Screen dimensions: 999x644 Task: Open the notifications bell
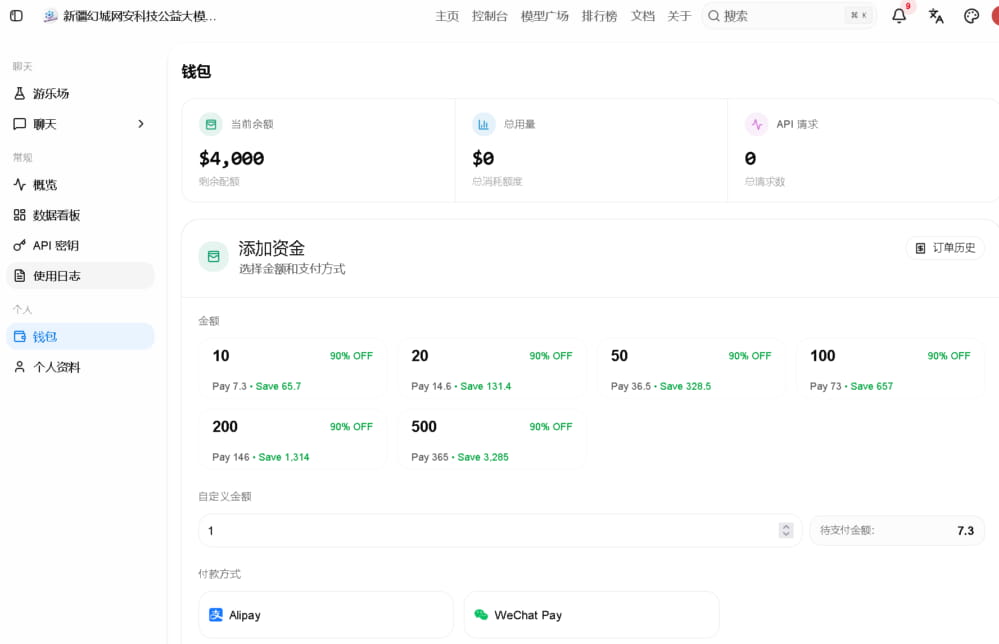point(898,16)
